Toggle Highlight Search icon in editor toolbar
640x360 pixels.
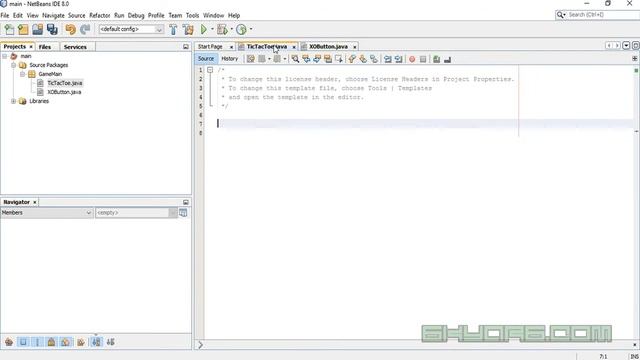click(328, 59)
